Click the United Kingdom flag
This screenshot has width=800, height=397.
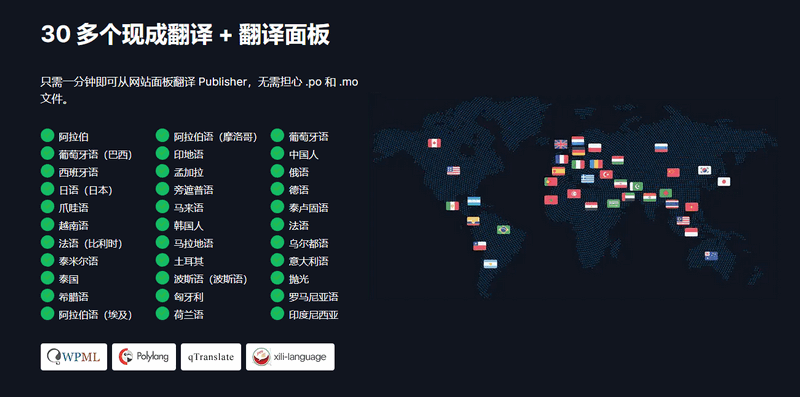point(561,144)
